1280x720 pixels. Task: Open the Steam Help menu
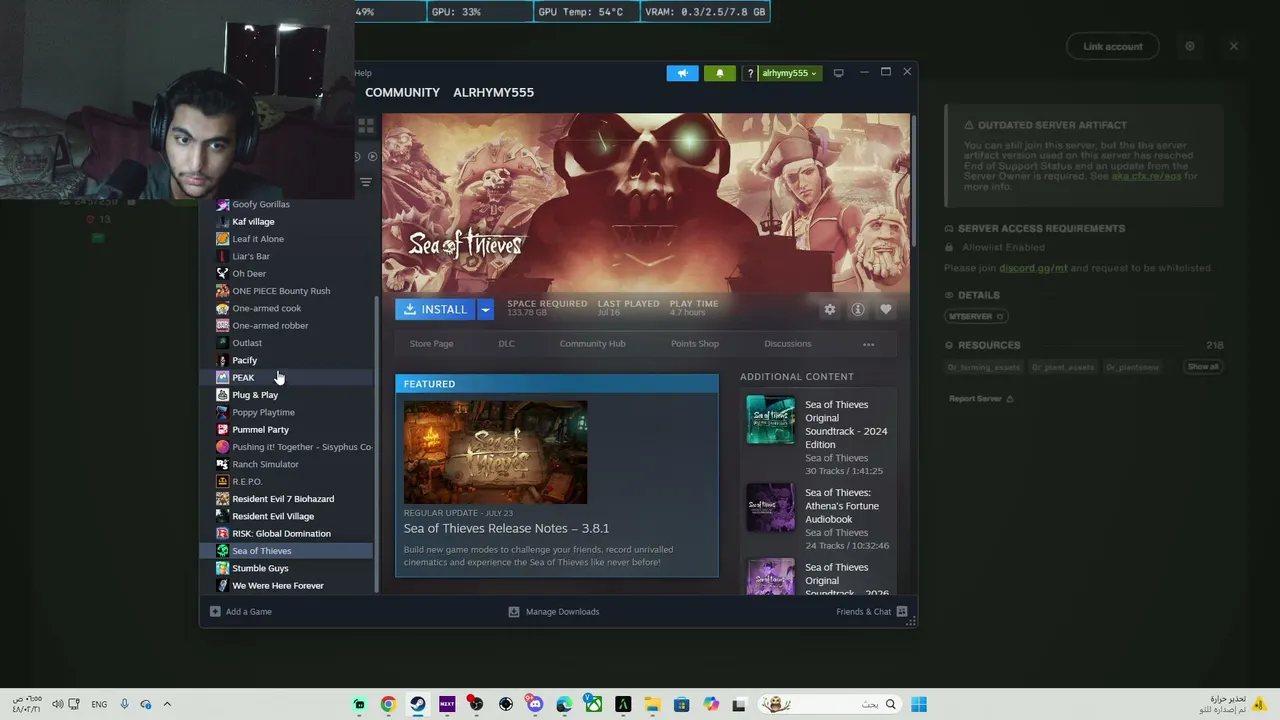click(363, 73)
